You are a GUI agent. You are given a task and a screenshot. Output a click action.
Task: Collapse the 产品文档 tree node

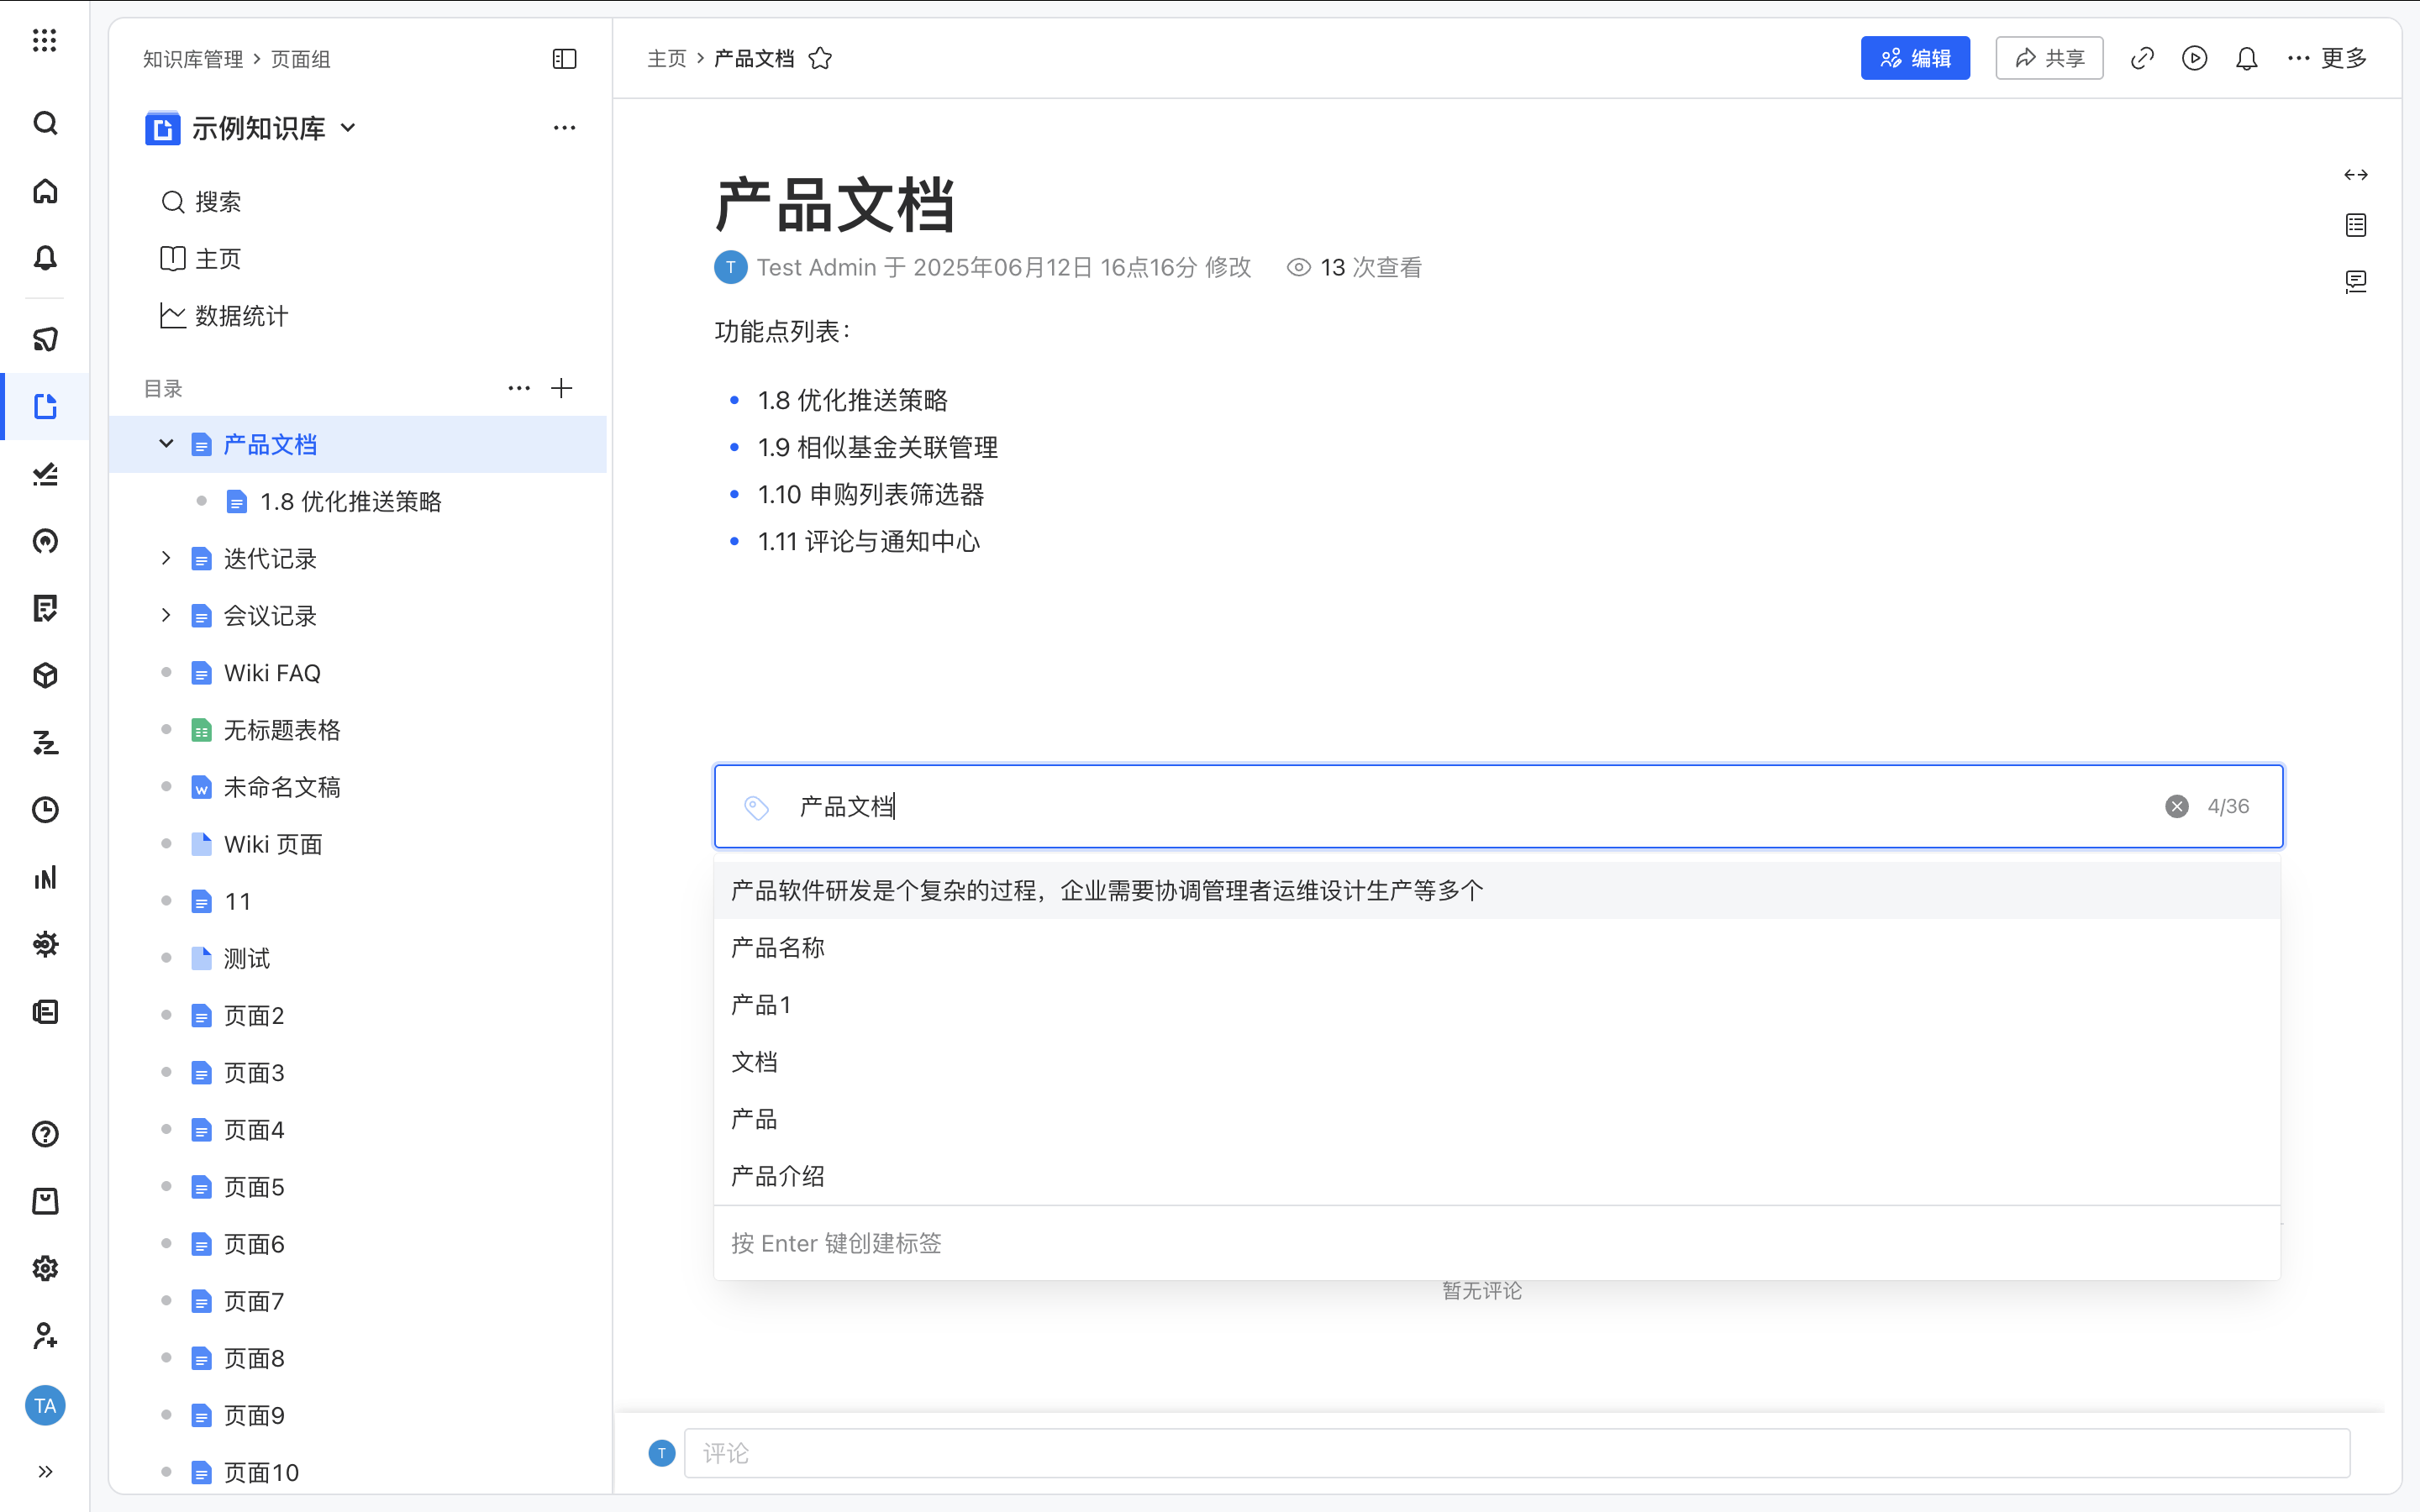(166, 444)
